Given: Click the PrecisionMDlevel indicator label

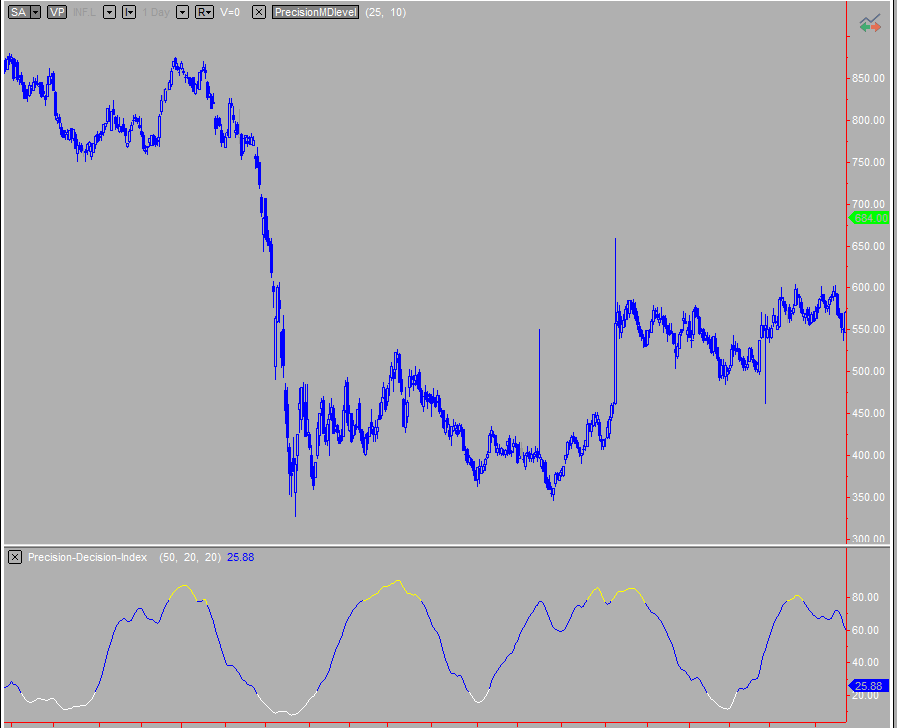Looking at the screenshot, I should pos(315,12).
